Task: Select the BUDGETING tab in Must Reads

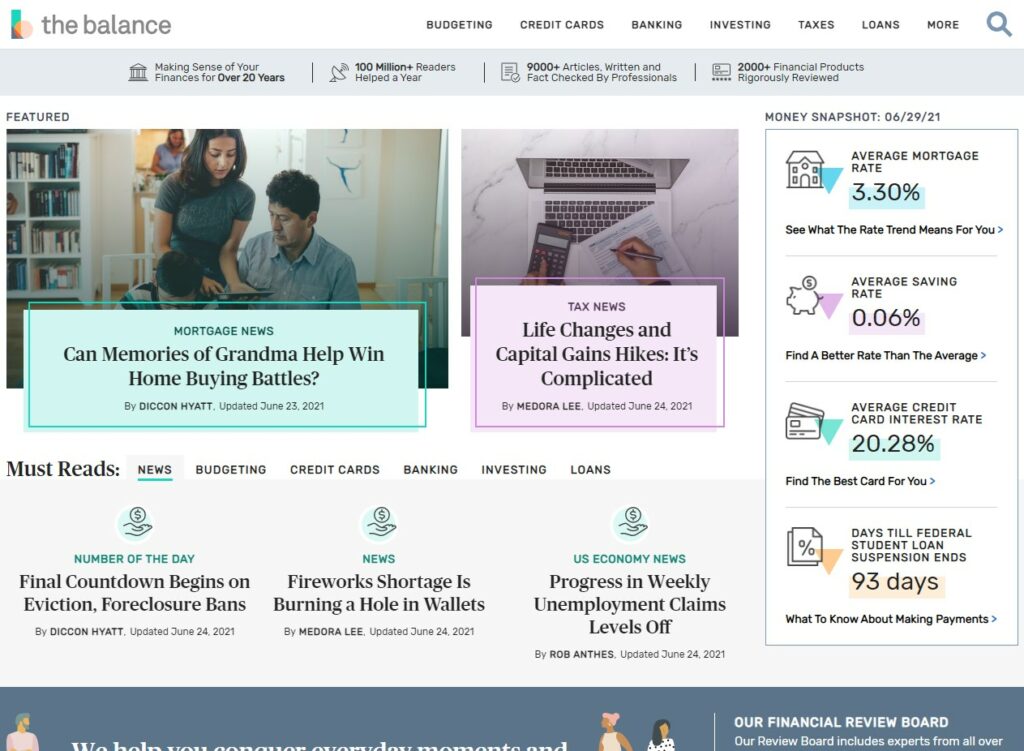Action: (x=231, y=470)
